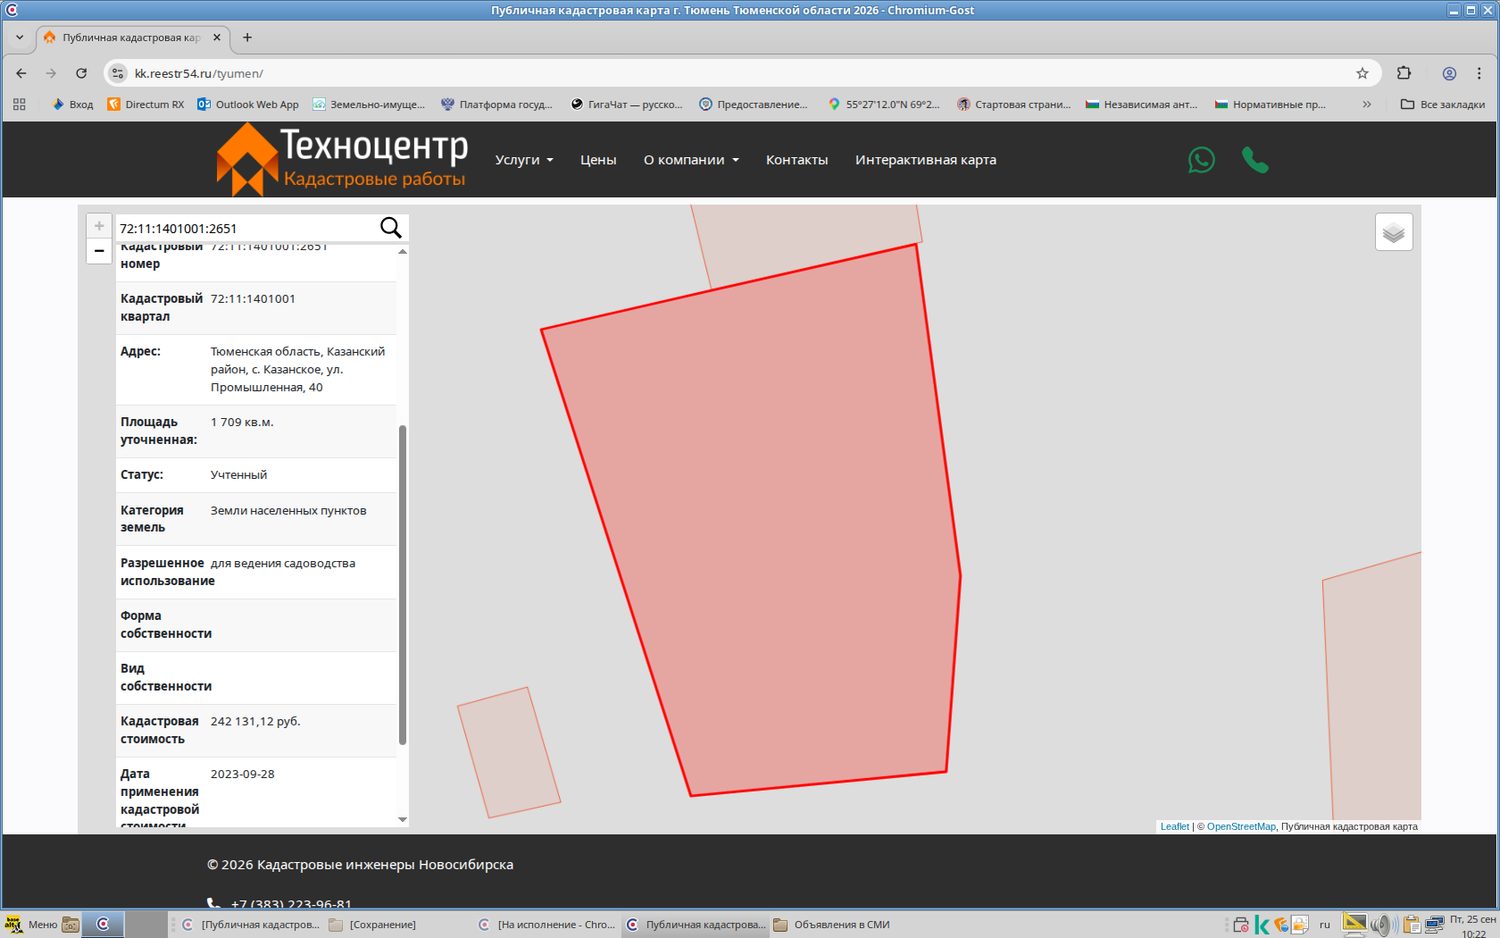
Task: Click the OpenStreetMap attribution link
Action: (1241, 826)
